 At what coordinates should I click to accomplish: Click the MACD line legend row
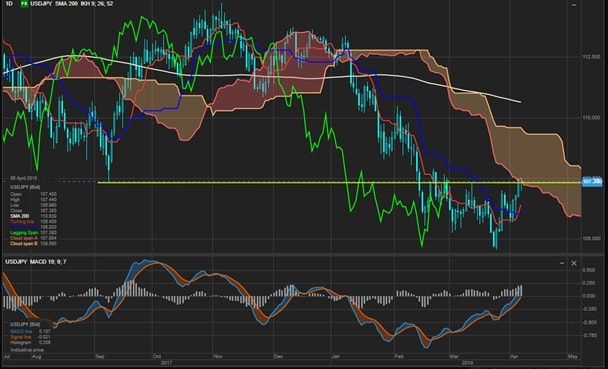click(x=30, y=332)
